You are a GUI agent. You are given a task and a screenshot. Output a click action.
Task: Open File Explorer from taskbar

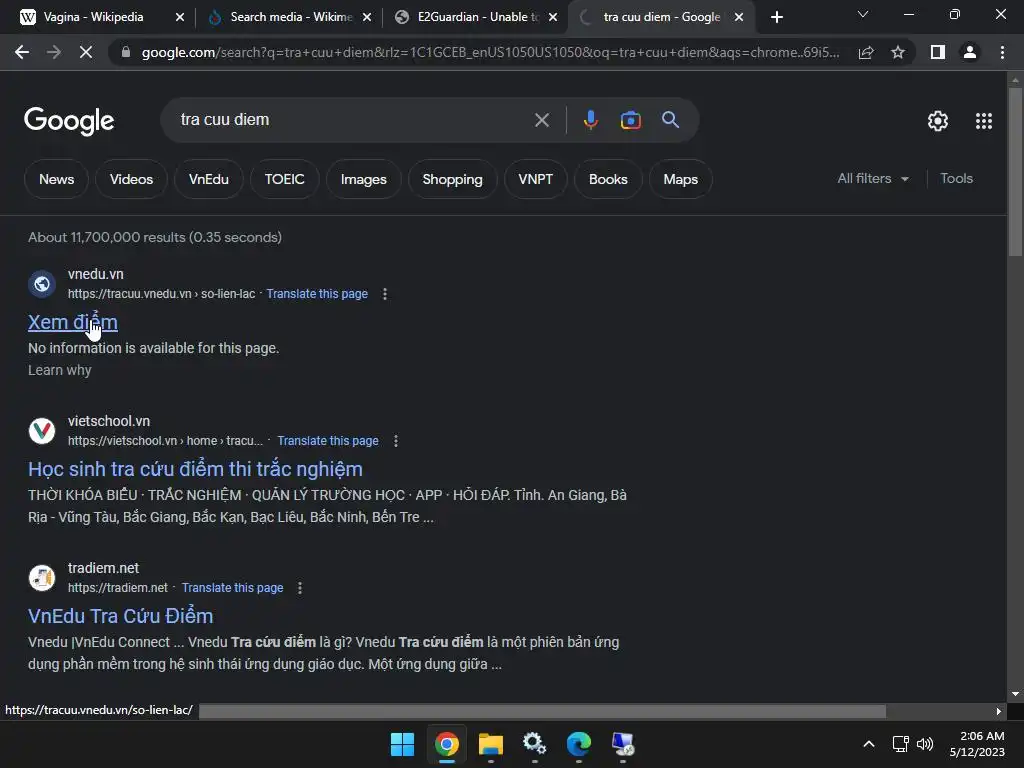pyautogui.click(x=490, y=744)
